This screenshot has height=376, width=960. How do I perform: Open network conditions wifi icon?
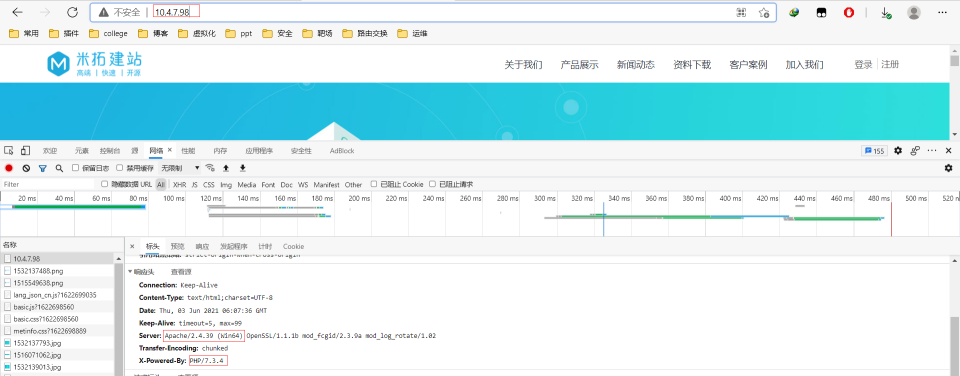[x=210, y=168]
